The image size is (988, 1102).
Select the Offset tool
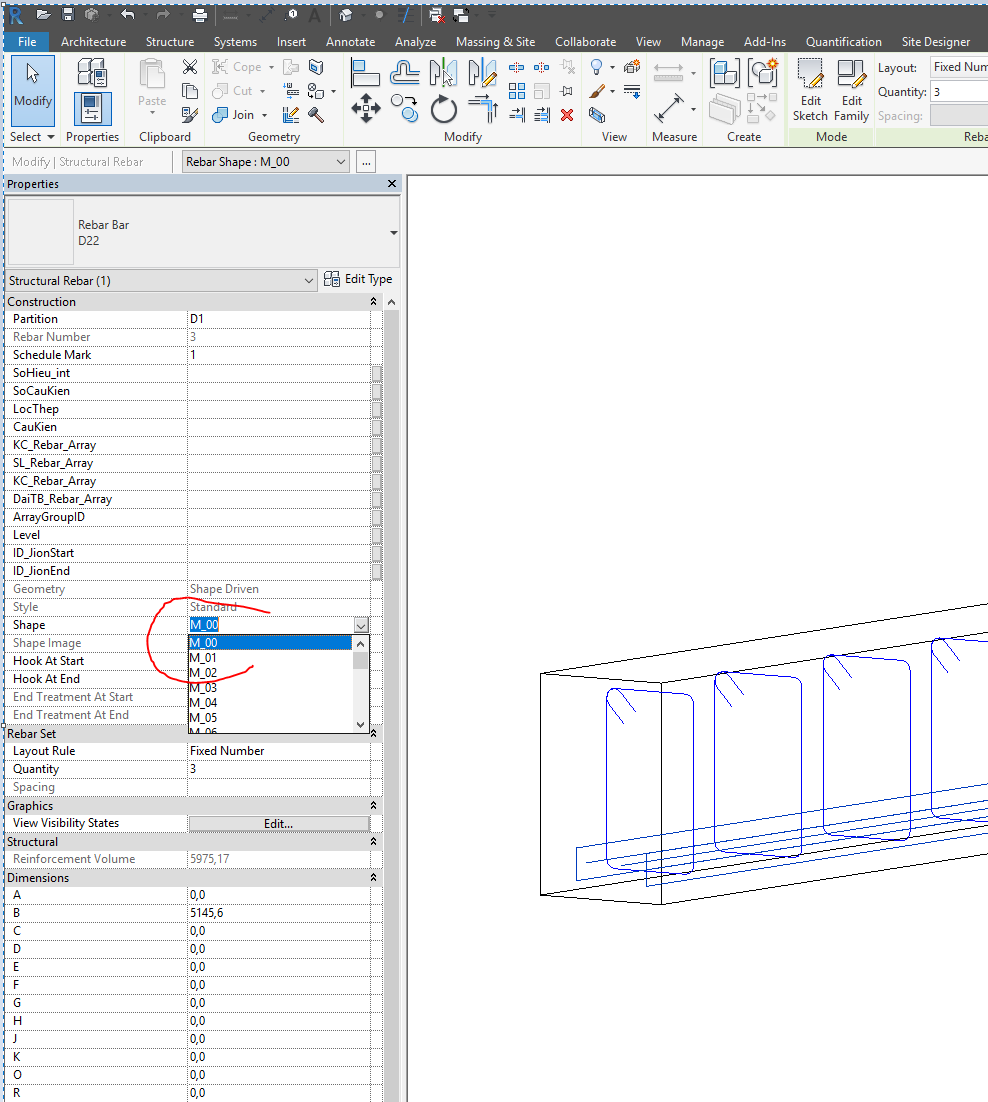[404, 73]
